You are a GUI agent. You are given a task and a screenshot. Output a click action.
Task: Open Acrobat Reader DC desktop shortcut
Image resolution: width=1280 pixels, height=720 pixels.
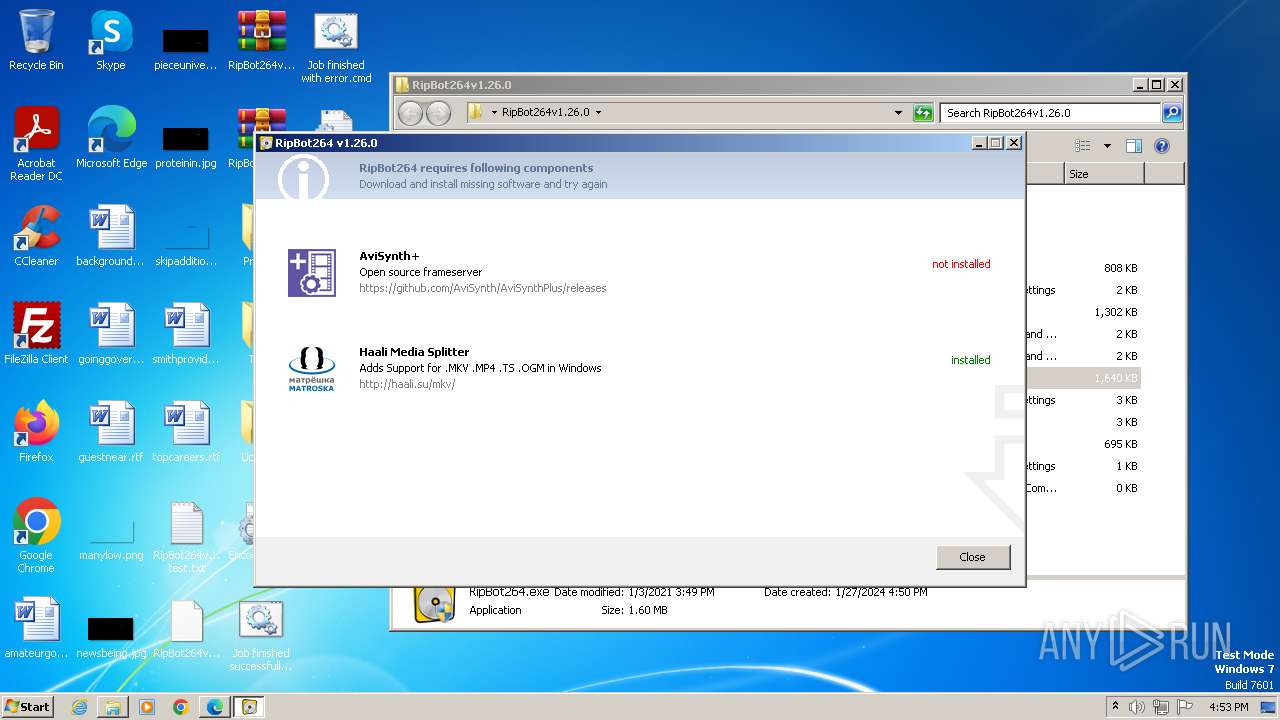36,144
